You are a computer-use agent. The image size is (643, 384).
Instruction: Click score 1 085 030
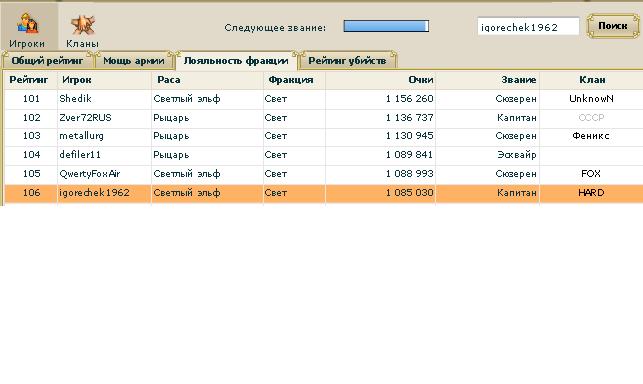409,193
